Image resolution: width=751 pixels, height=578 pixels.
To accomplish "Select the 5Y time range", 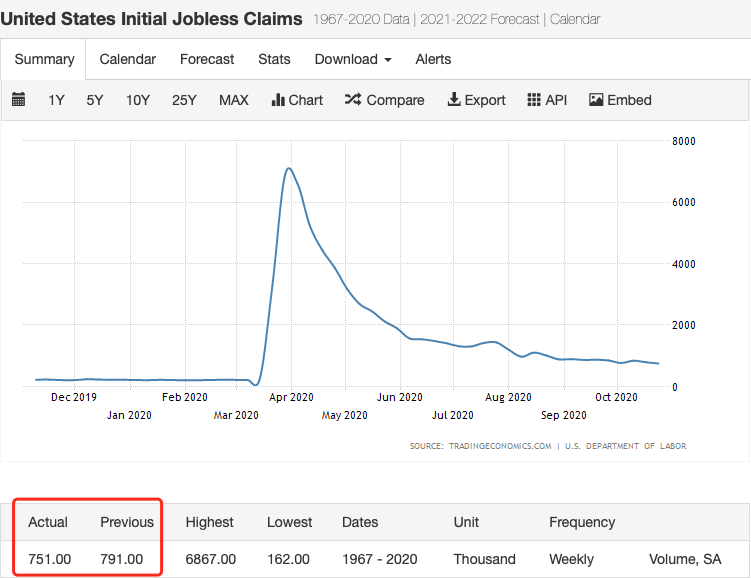I will [x=94, y=100].
